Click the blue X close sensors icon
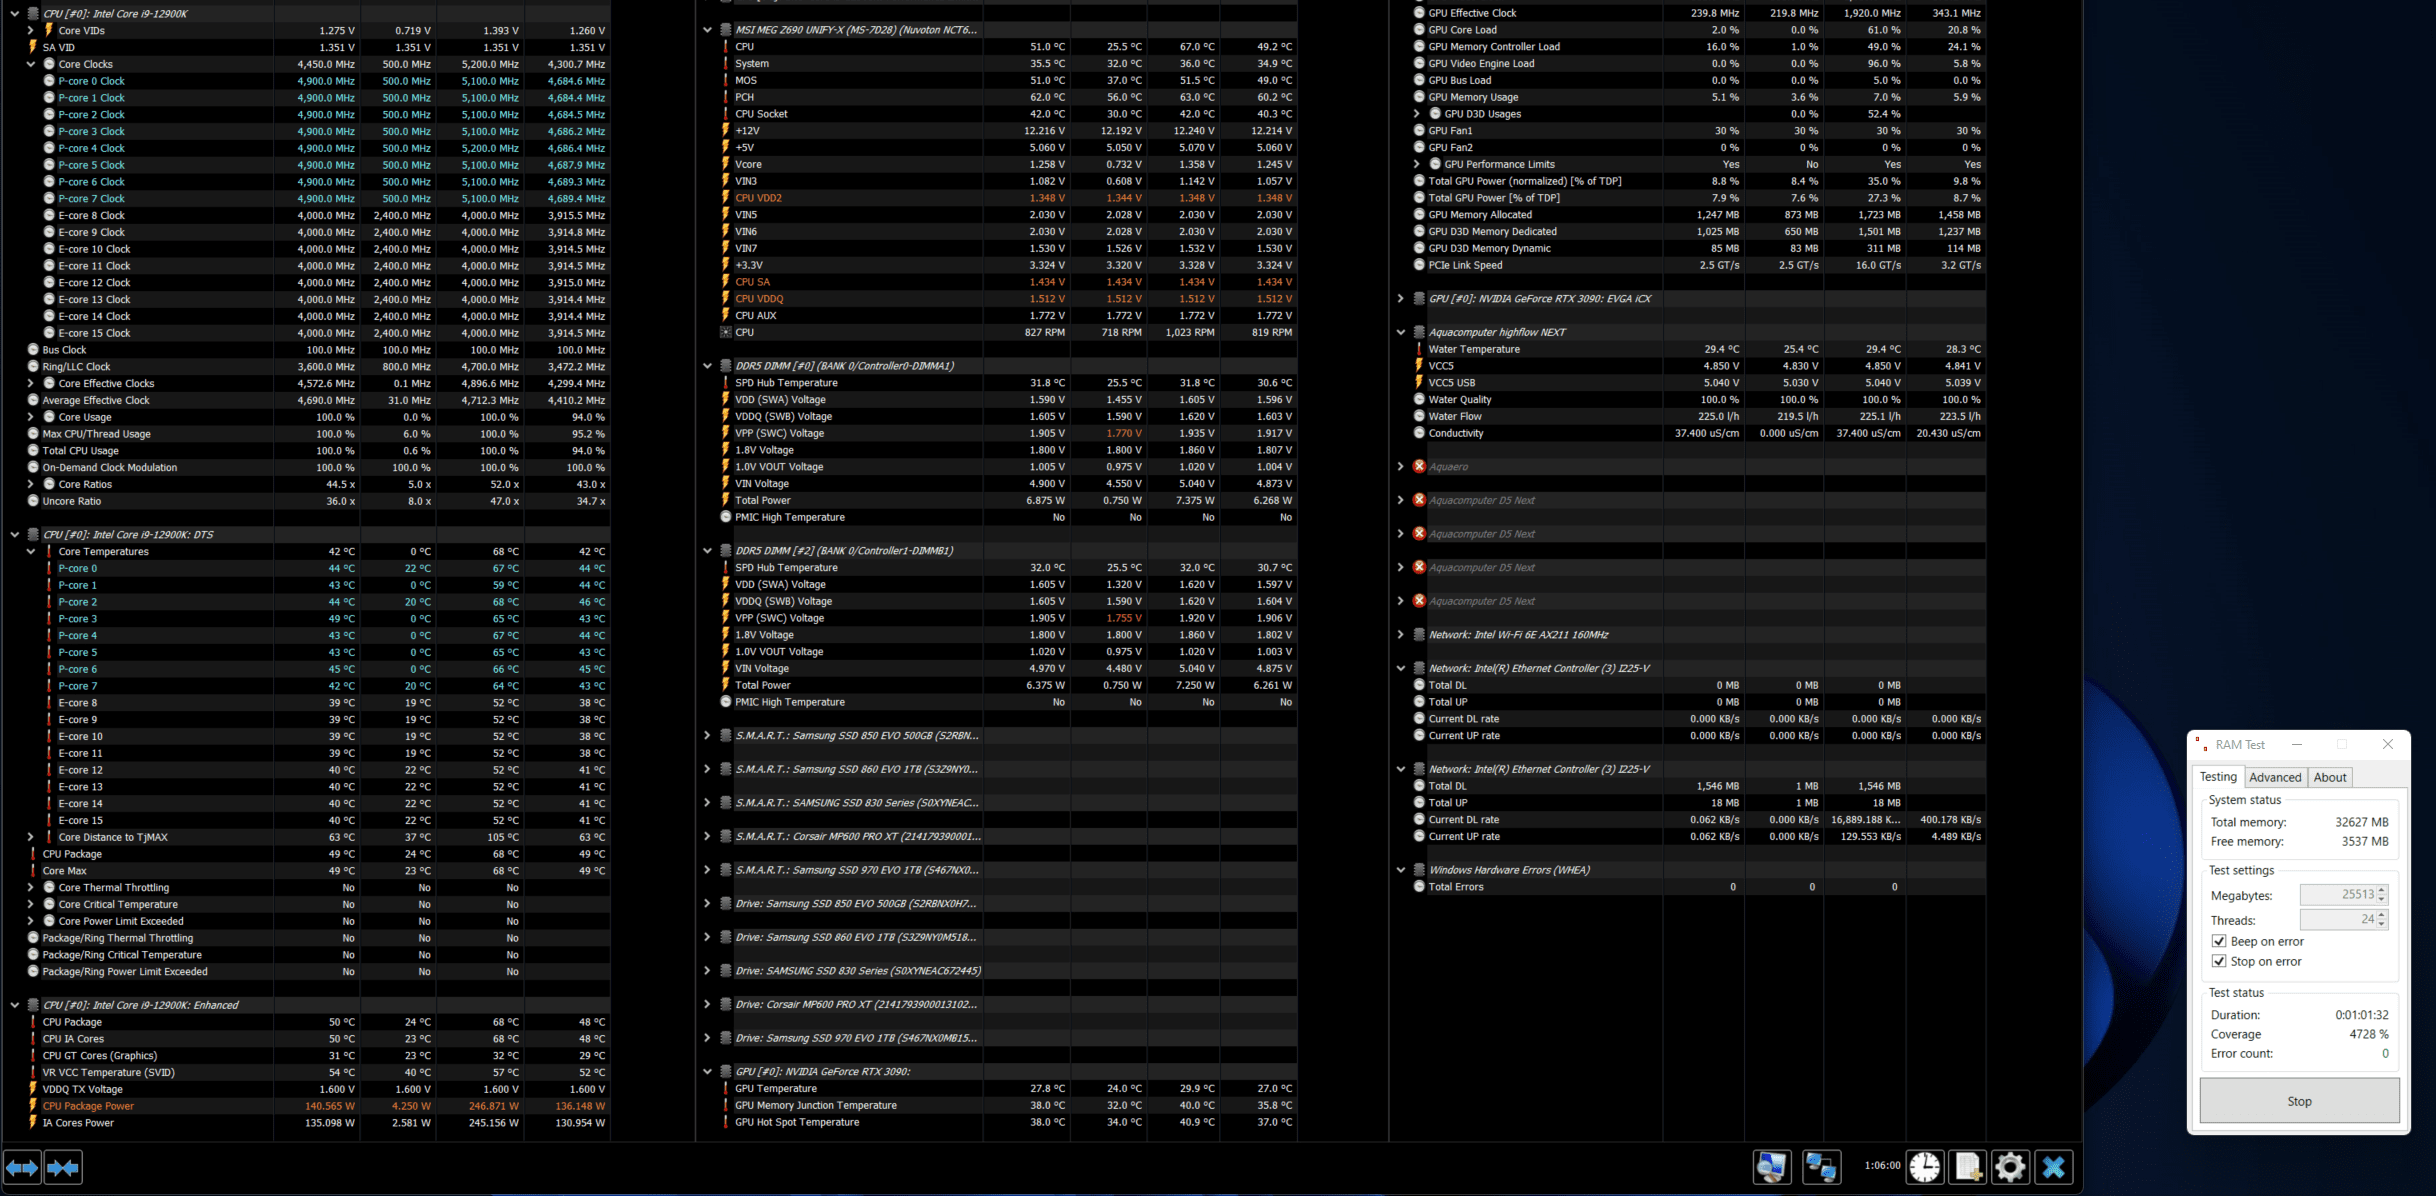Viewport: 2436px width, 1196px height. coord(2053,1167)
